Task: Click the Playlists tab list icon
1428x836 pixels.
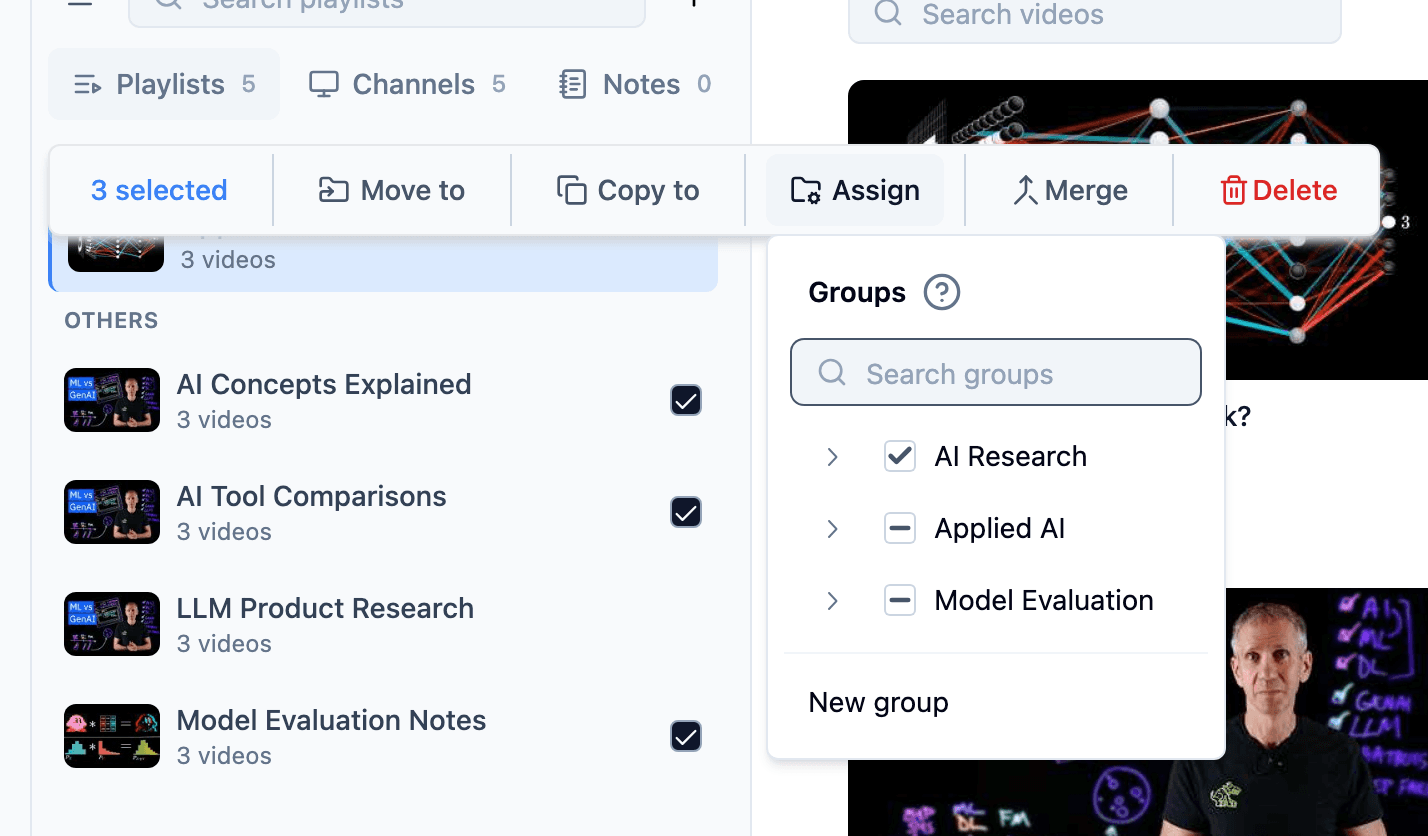Action: tap(88, 85)
